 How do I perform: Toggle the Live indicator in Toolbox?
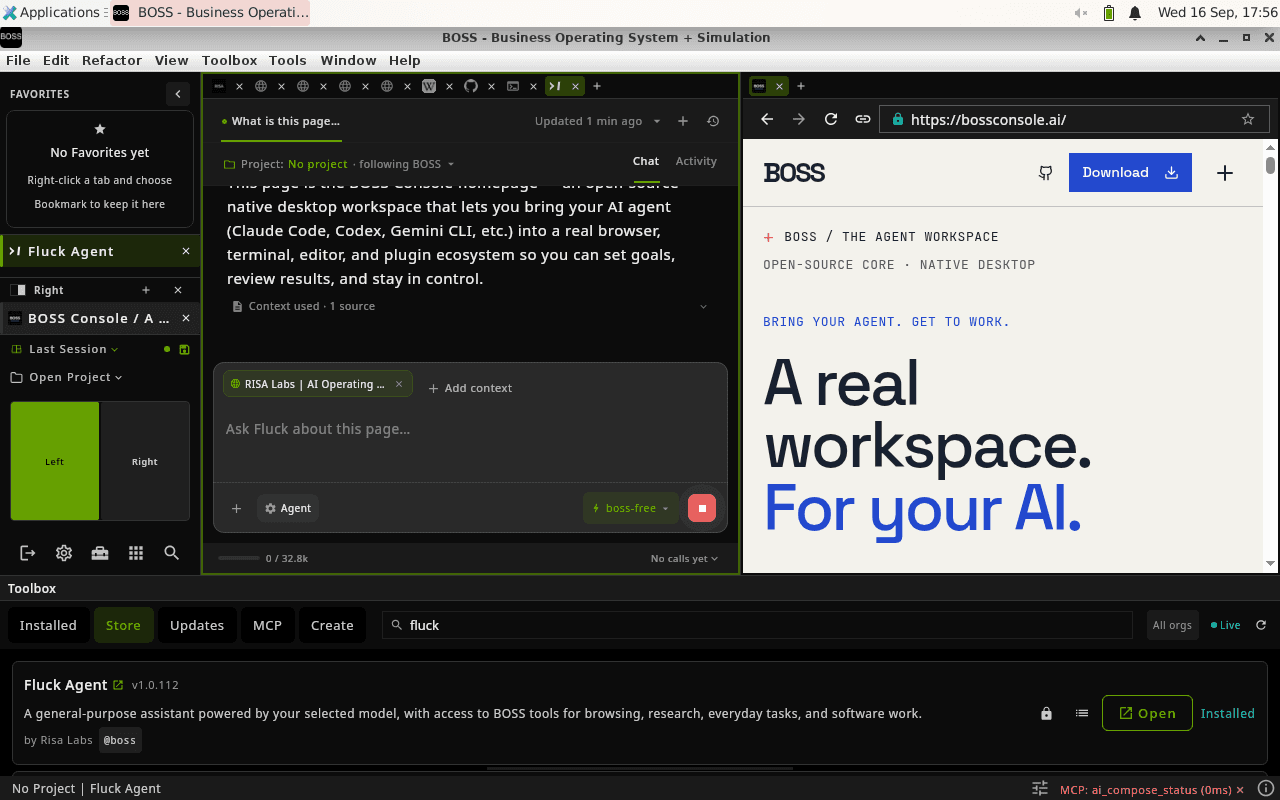[x=1225, y=625]
